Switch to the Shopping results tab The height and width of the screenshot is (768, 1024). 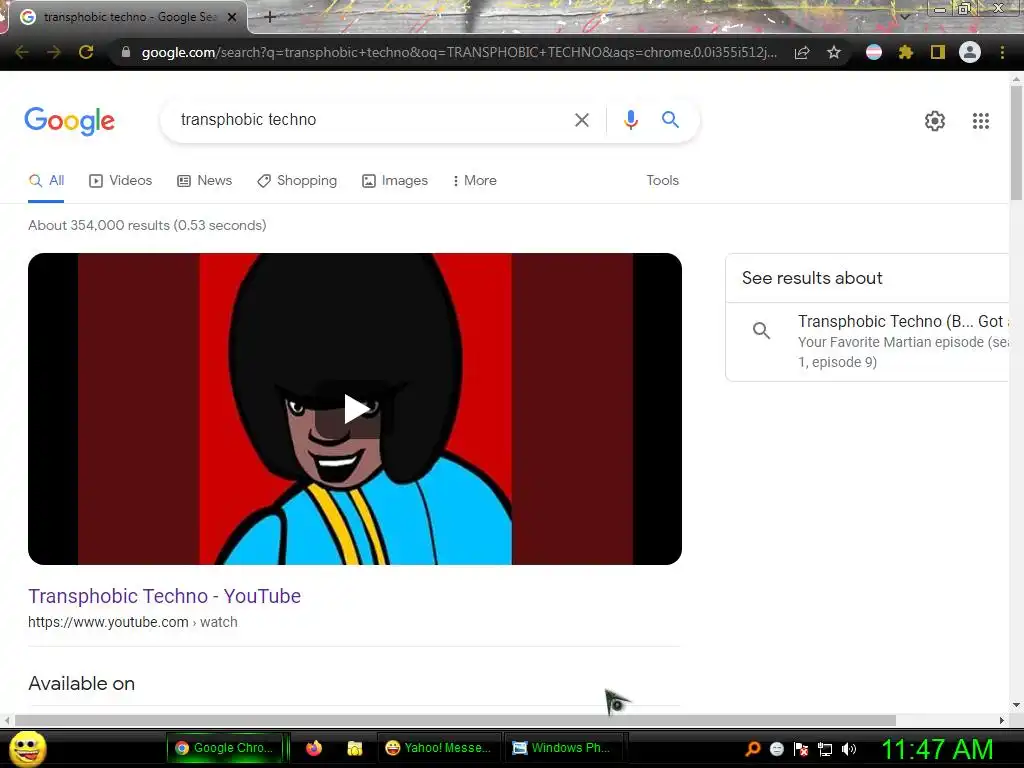(297, 181)
